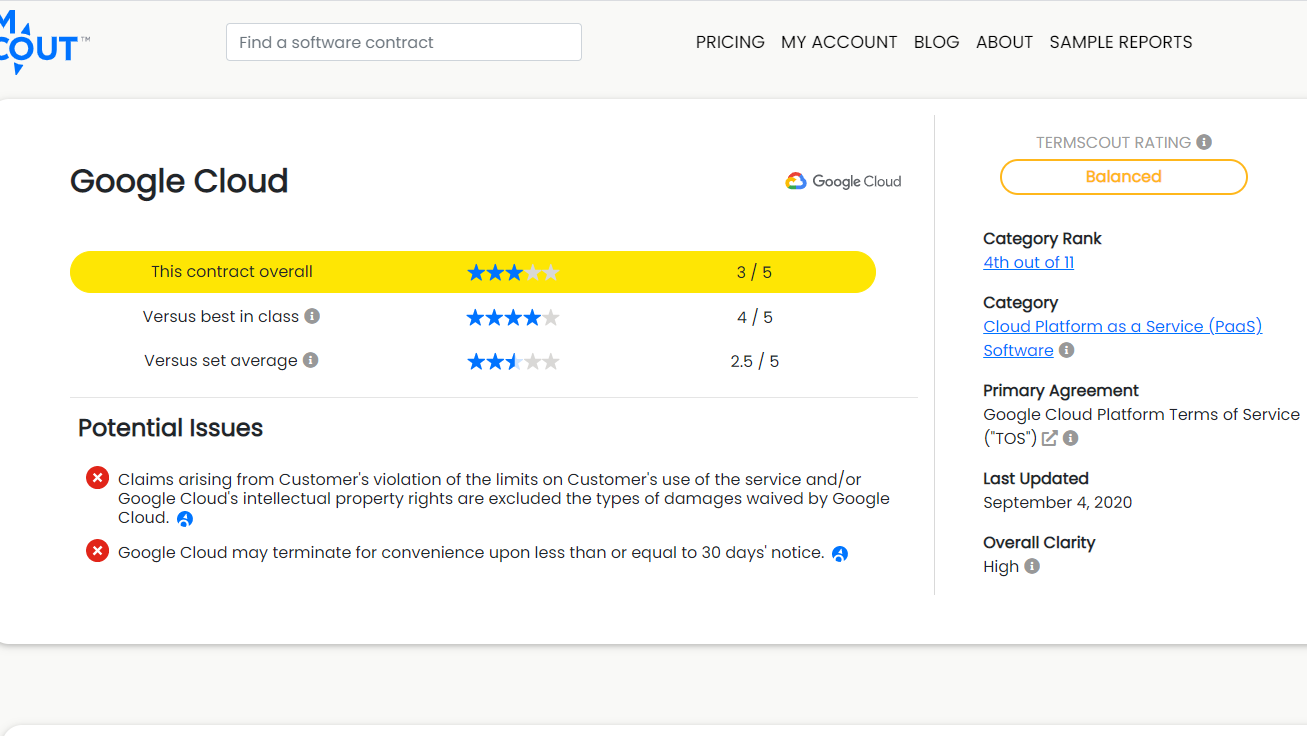Click the 3 / 5 score value

754,272
